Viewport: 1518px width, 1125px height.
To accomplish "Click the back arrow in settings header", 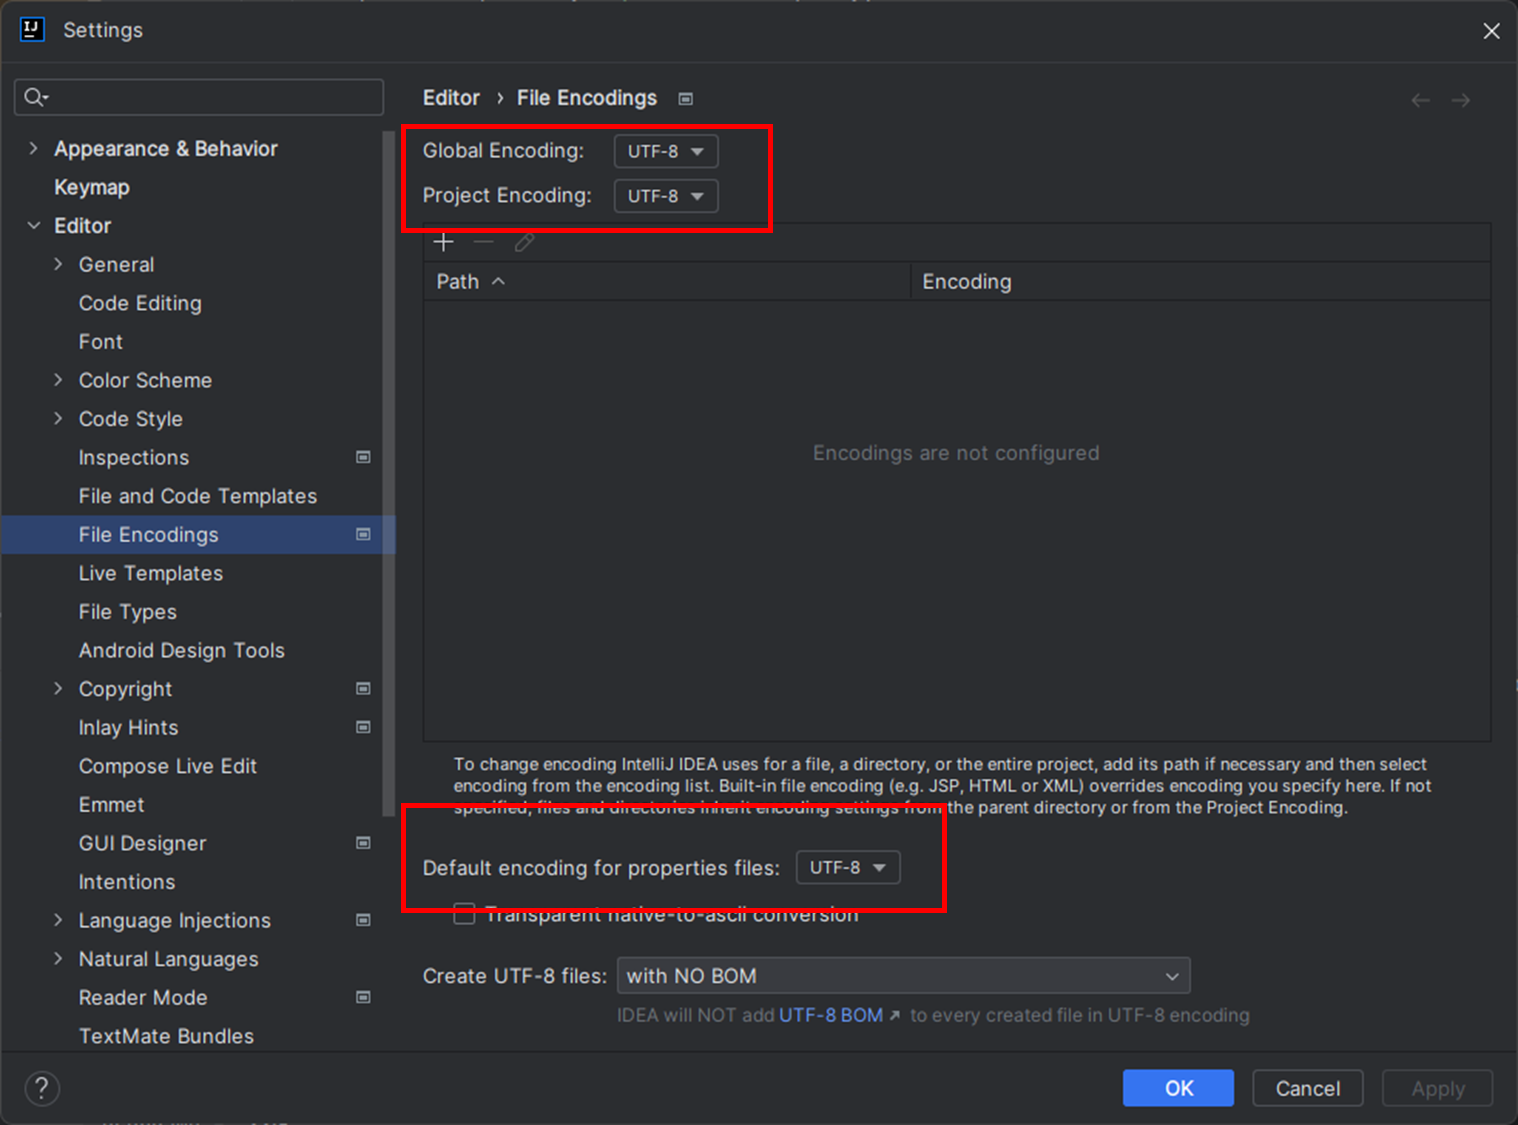I will coord(1420,100).
